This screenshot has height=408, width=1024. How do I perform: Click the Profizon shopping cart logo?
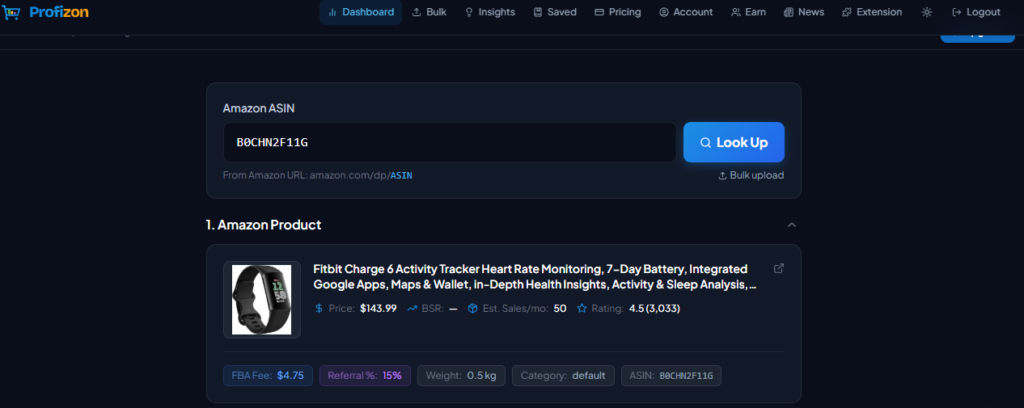pos(12,12)
